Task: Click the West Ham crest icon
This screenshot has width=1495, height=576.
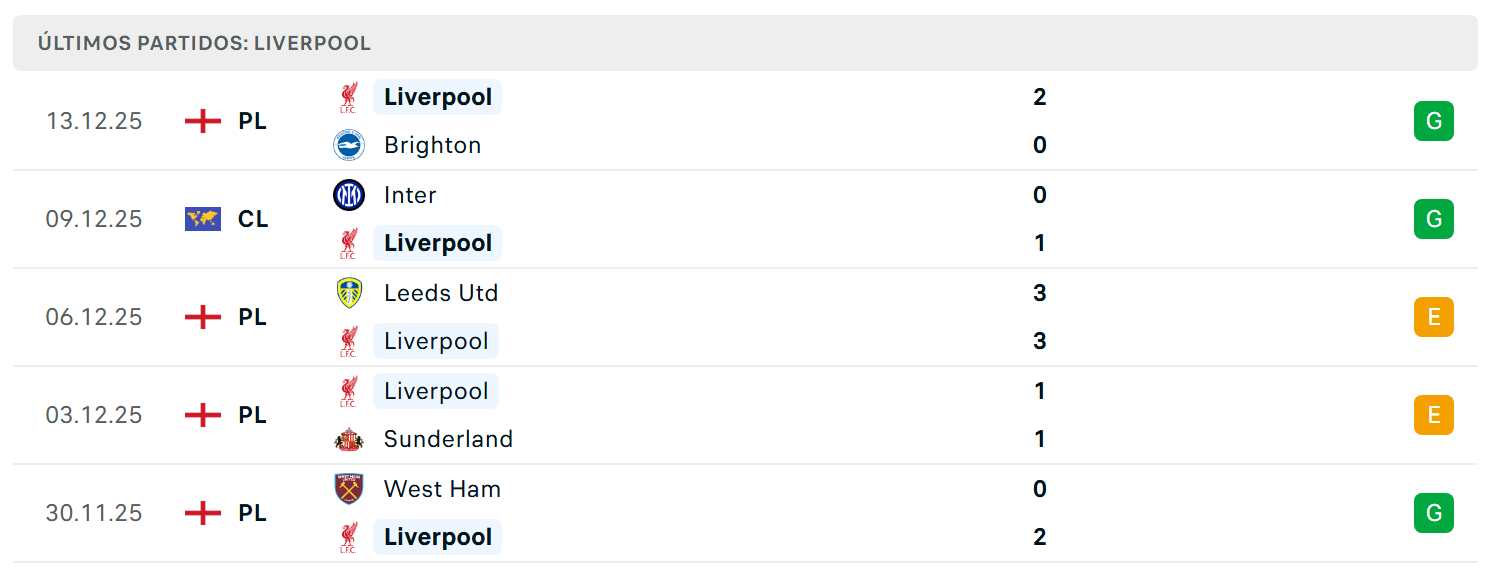Action: (349, 488)
